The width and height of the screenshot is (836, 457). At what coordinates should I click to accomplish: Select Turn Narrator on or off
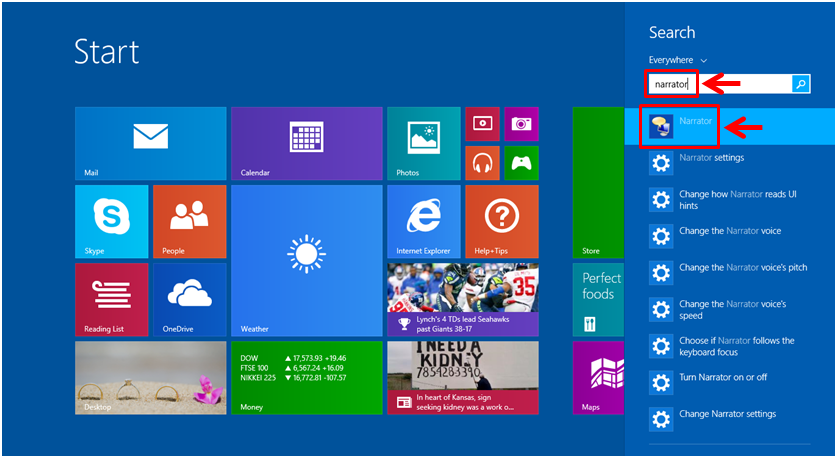(x=730, y=382)
